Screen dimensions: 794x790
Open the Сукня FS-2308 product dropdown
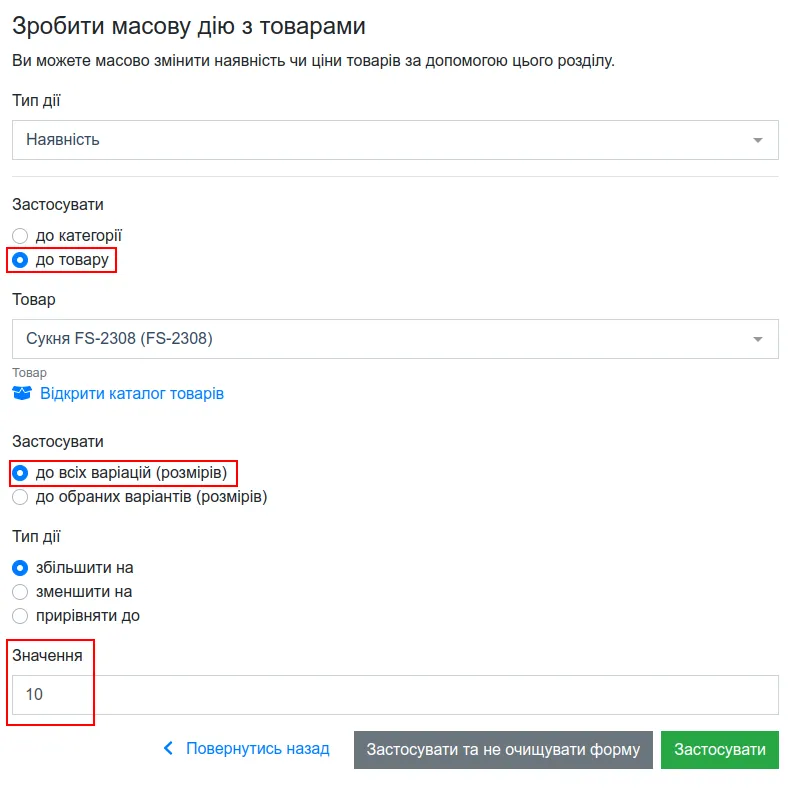(x=395, y=339)
